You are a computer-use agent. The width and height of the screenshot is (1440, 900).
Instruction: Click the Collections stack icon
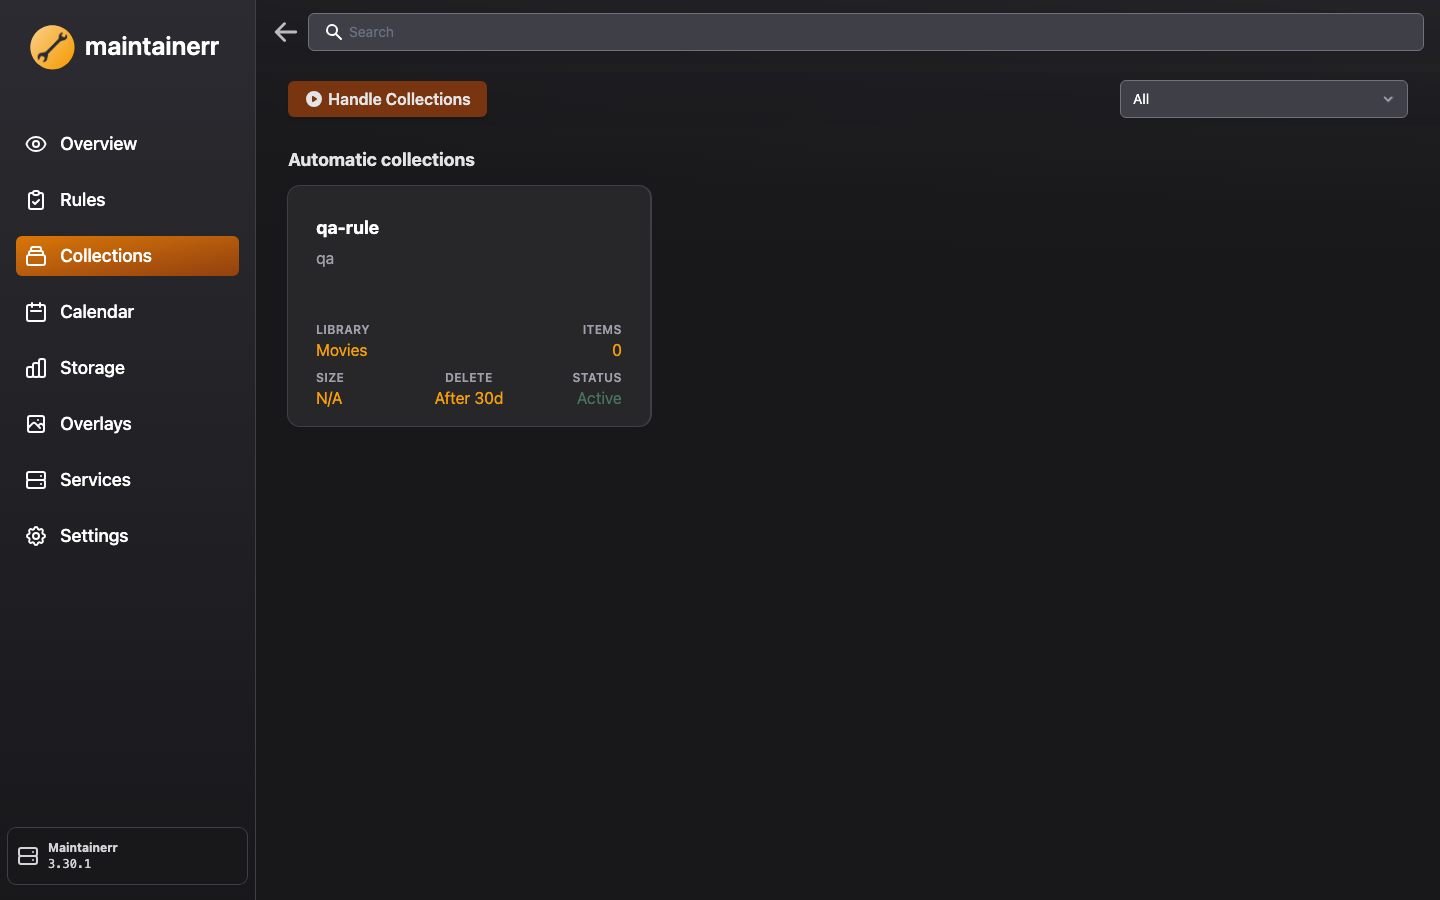pos(36,256)
